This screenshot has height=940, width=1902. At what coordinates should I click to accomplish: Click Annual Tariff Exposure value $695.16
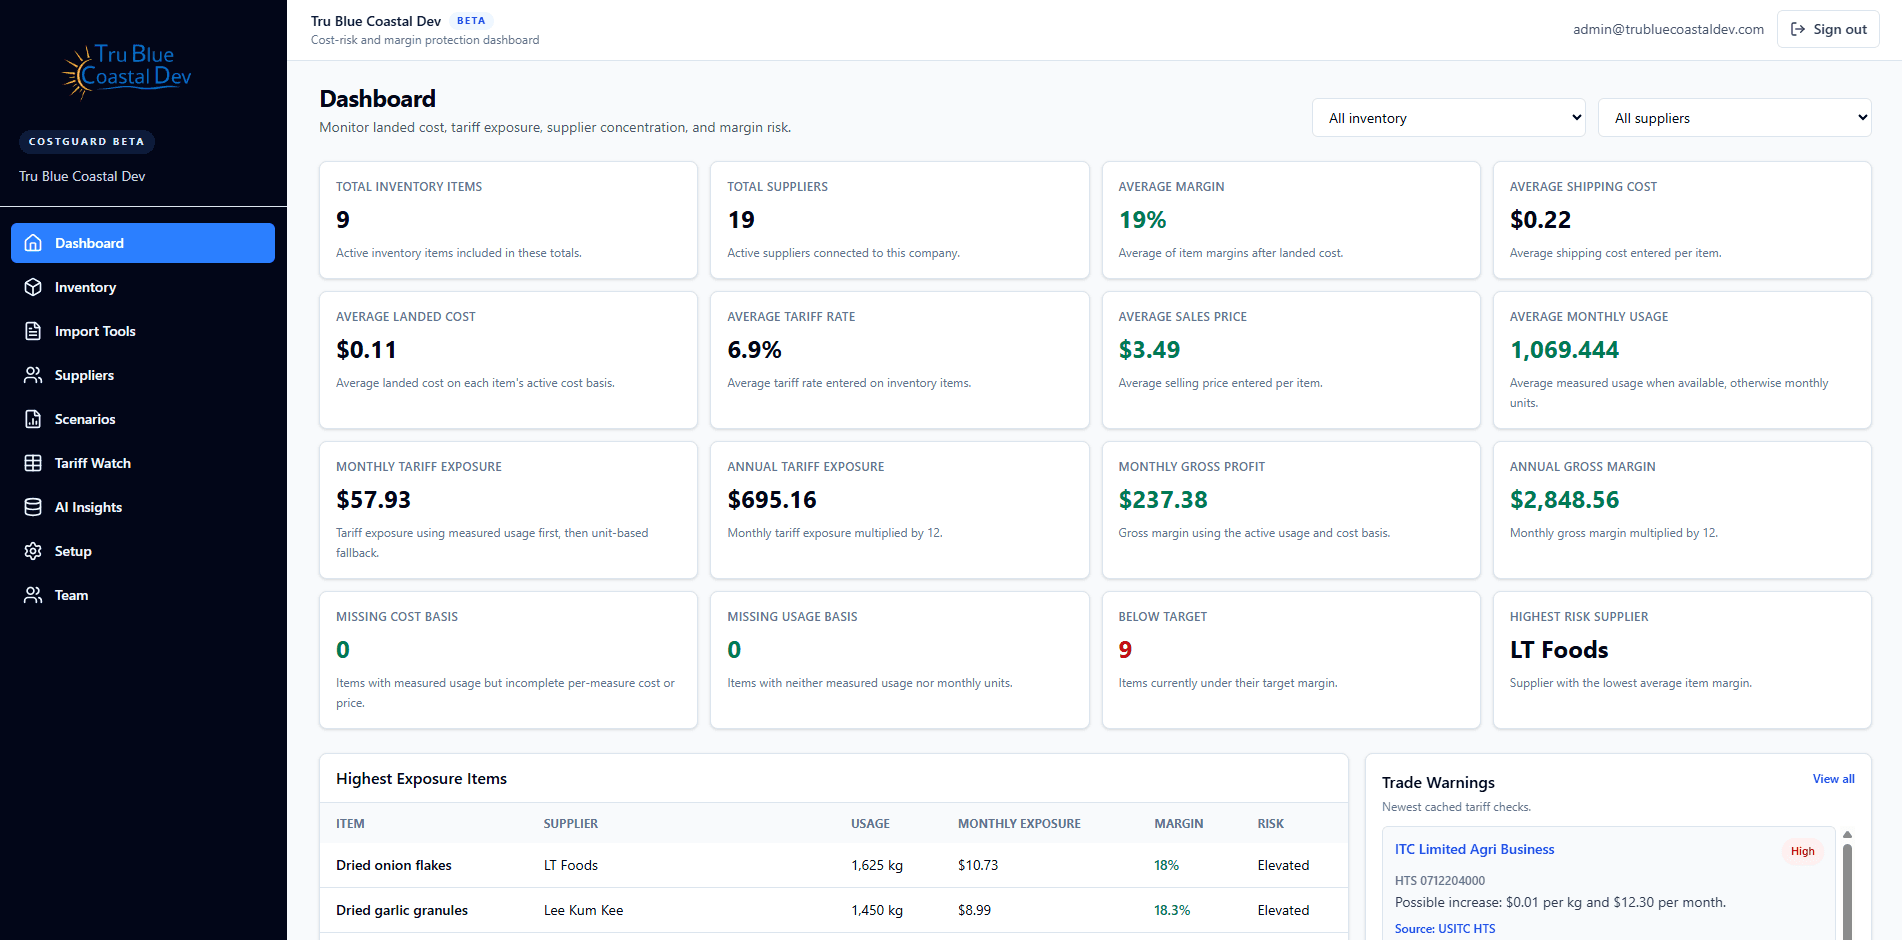[x=771, y=500]
